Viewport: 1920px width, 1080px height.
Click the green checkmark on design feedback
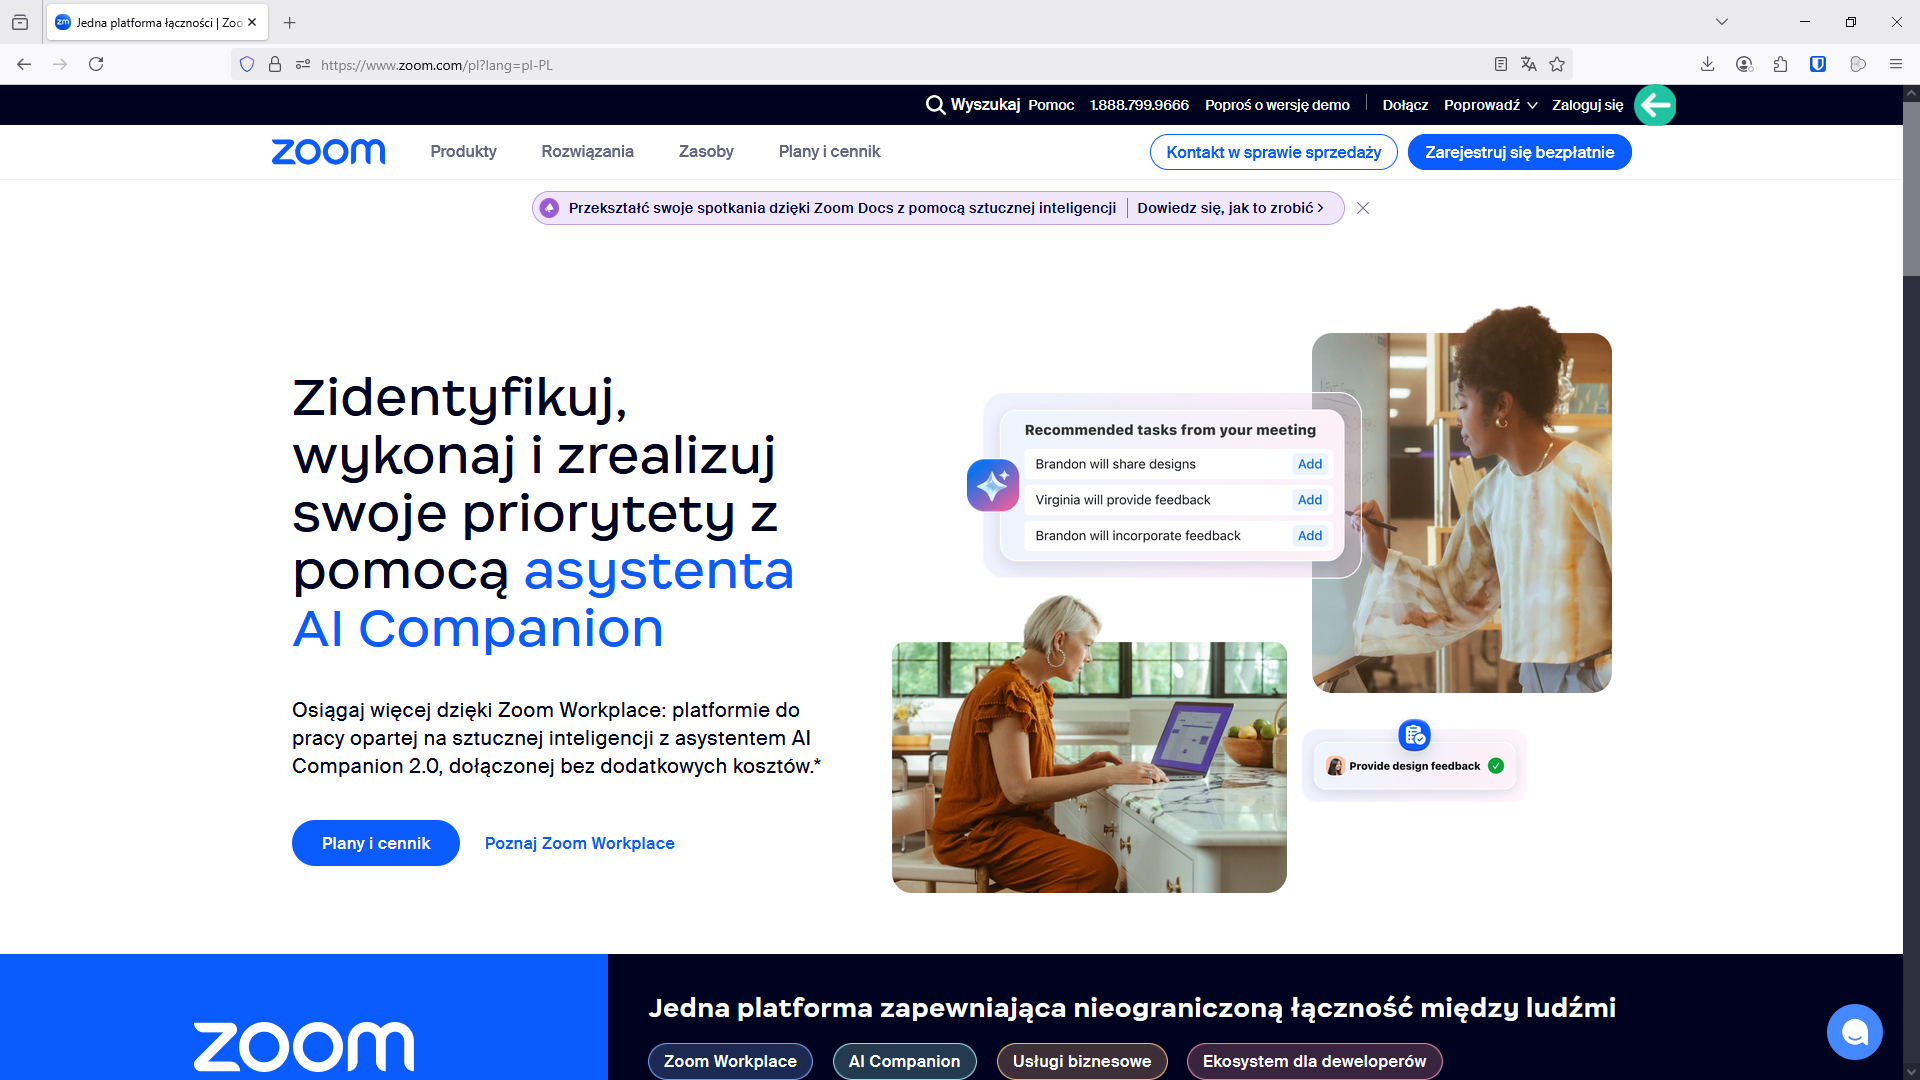coord(1496,766)
